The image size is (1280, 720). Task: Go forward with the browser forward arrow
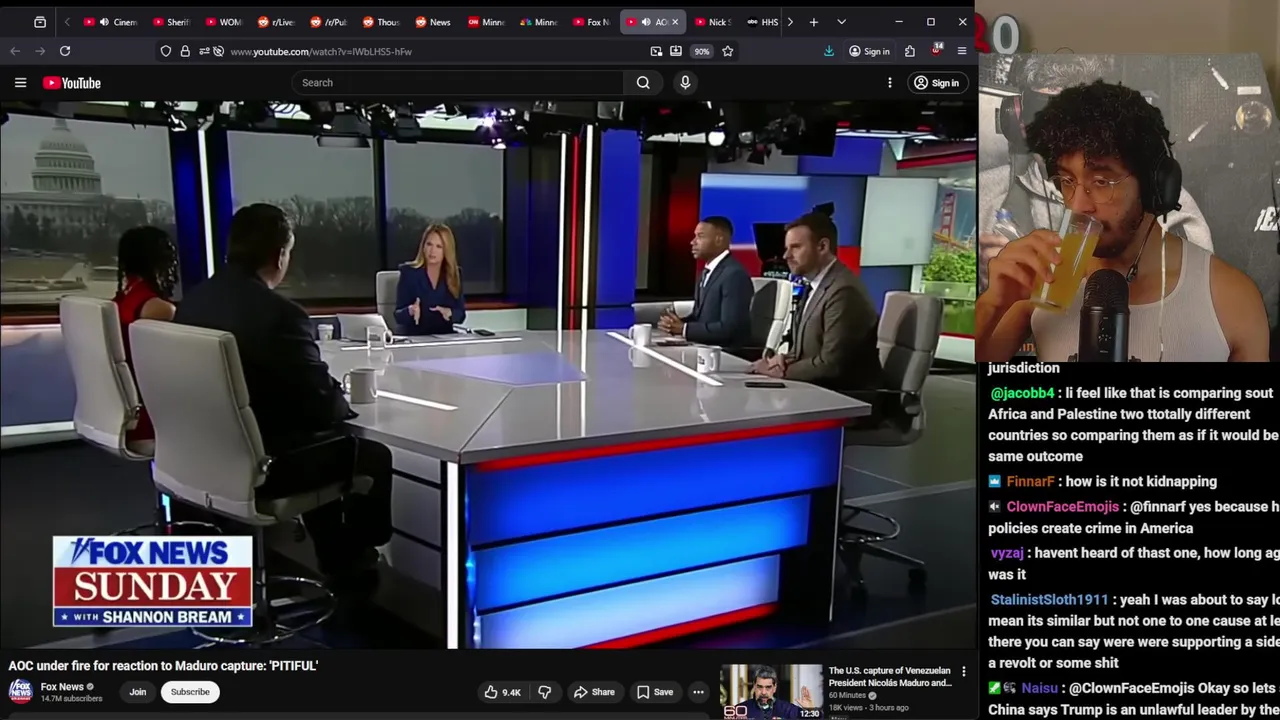tap(39, 51)
